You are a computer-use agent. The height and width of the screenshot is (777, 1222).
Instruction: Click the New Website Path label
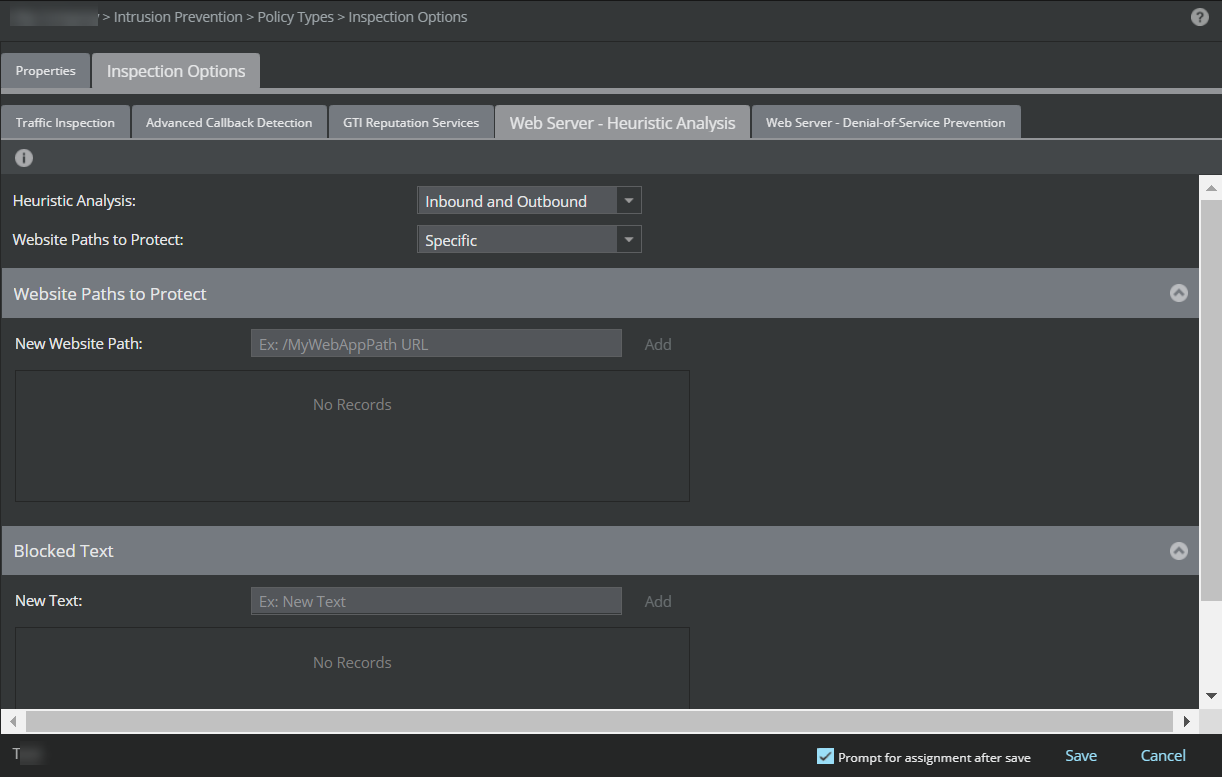(79, 344)
